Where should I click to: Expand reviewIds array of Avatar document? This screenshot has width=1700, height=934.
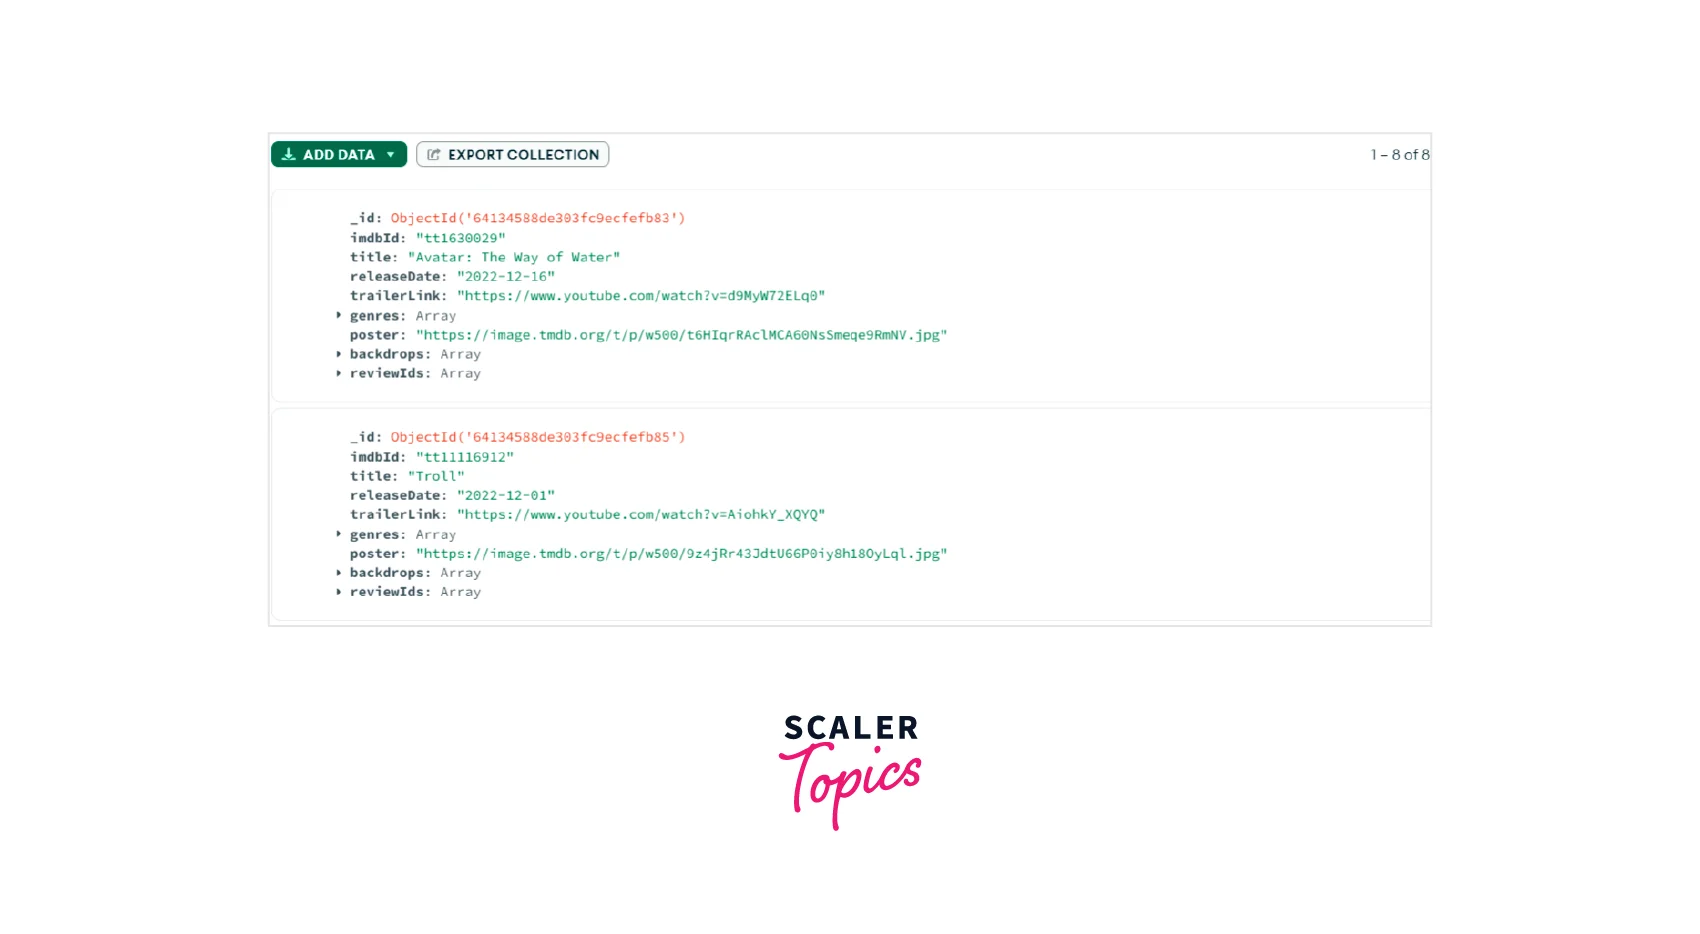(339, 373)
